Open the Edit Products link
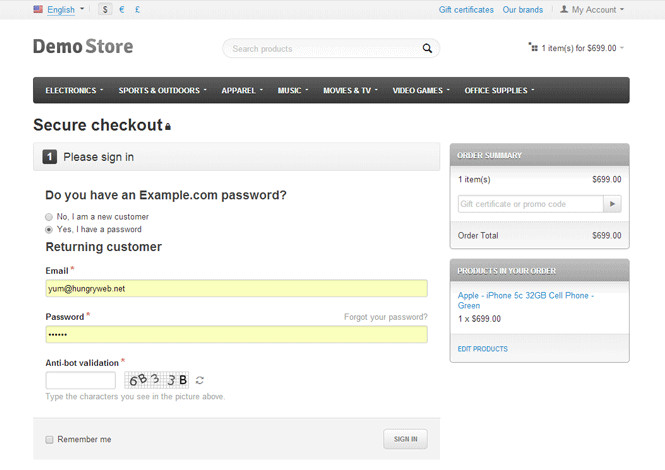Screen dimensions: 665x470 [482, 349]
